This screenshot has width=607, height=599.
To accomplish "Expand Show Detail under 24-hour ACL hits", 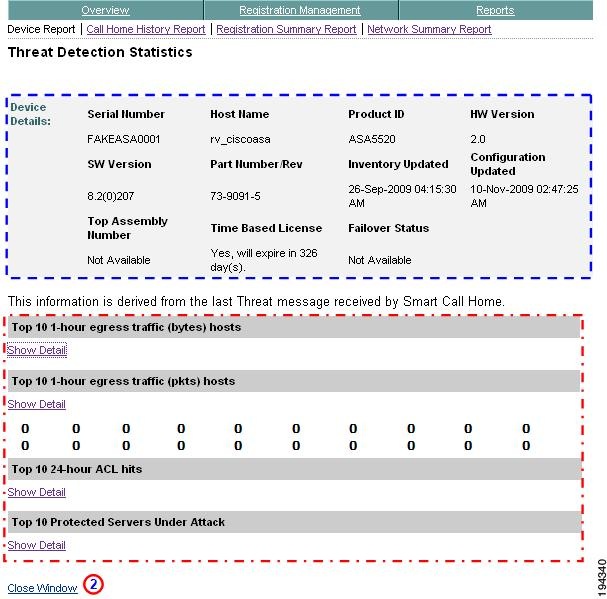I will [x=37, y=492].
